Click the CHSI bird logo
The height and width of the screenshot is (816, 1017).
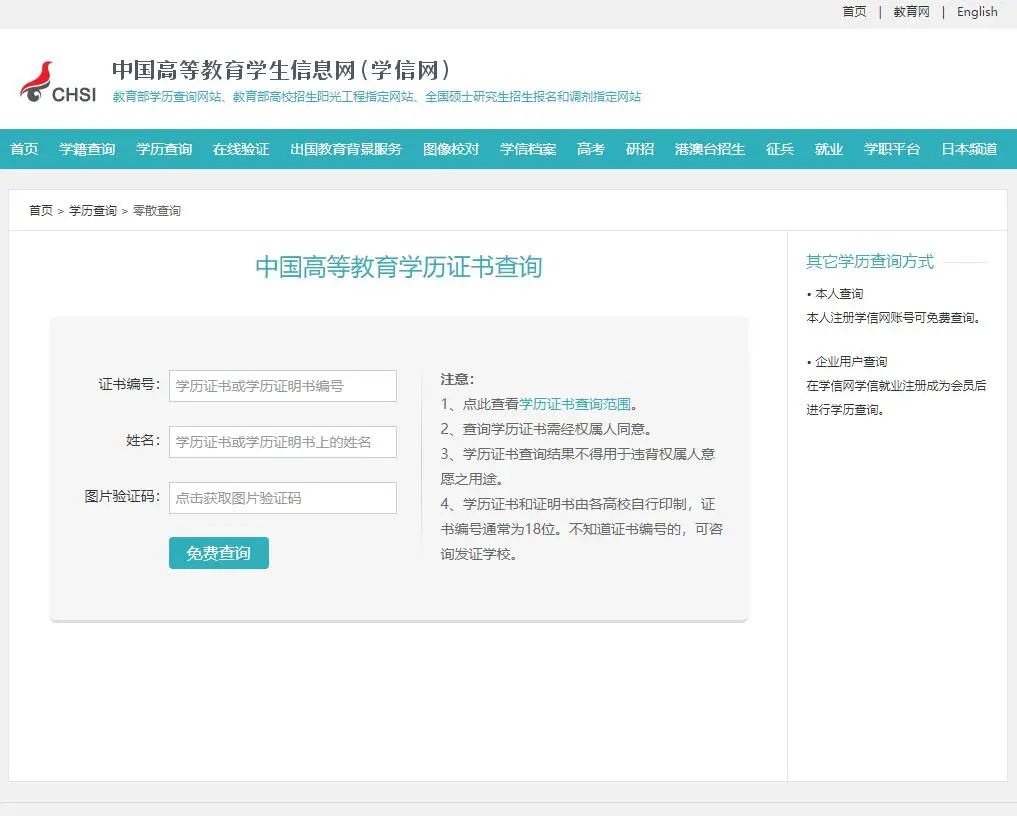click(58, 82)
